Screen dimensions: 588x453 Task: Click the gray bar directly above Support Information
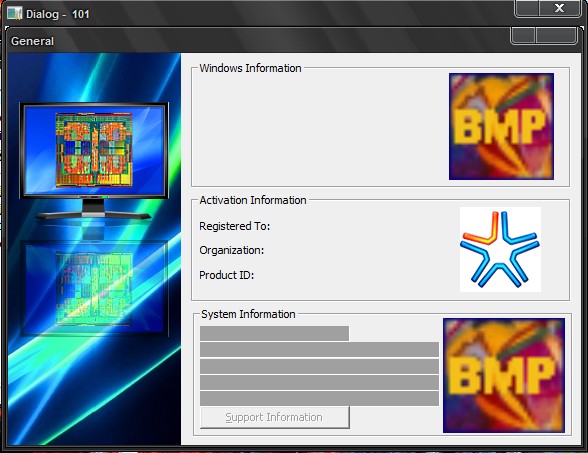click(x=319, y=398)
